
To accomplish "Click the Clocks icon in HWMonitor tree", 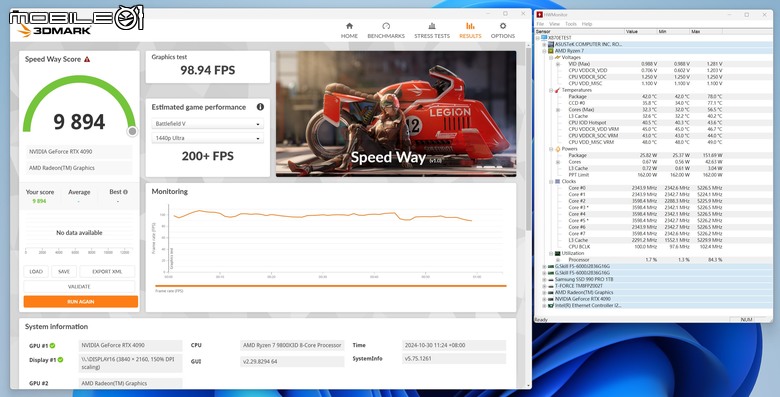I will (558, 182).
